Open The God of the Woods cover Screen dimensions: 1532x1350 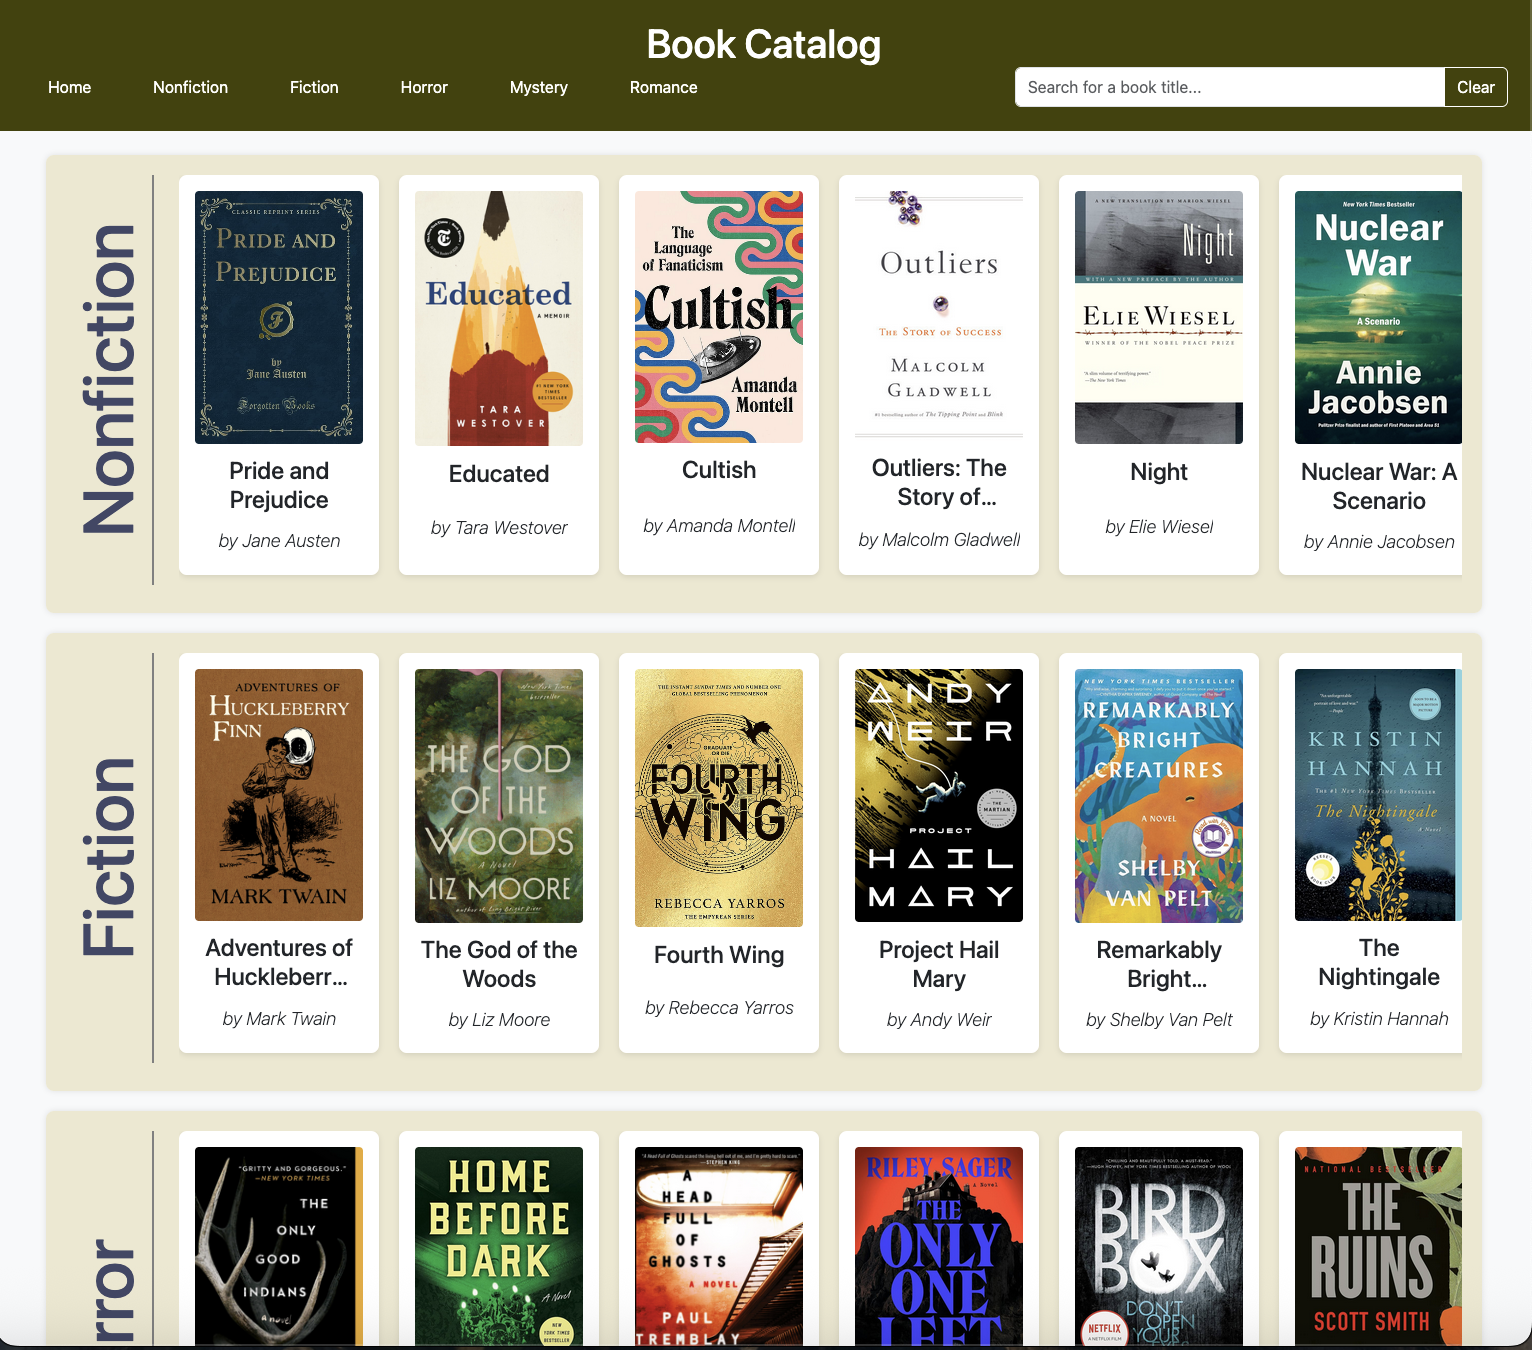pos(499,795)
